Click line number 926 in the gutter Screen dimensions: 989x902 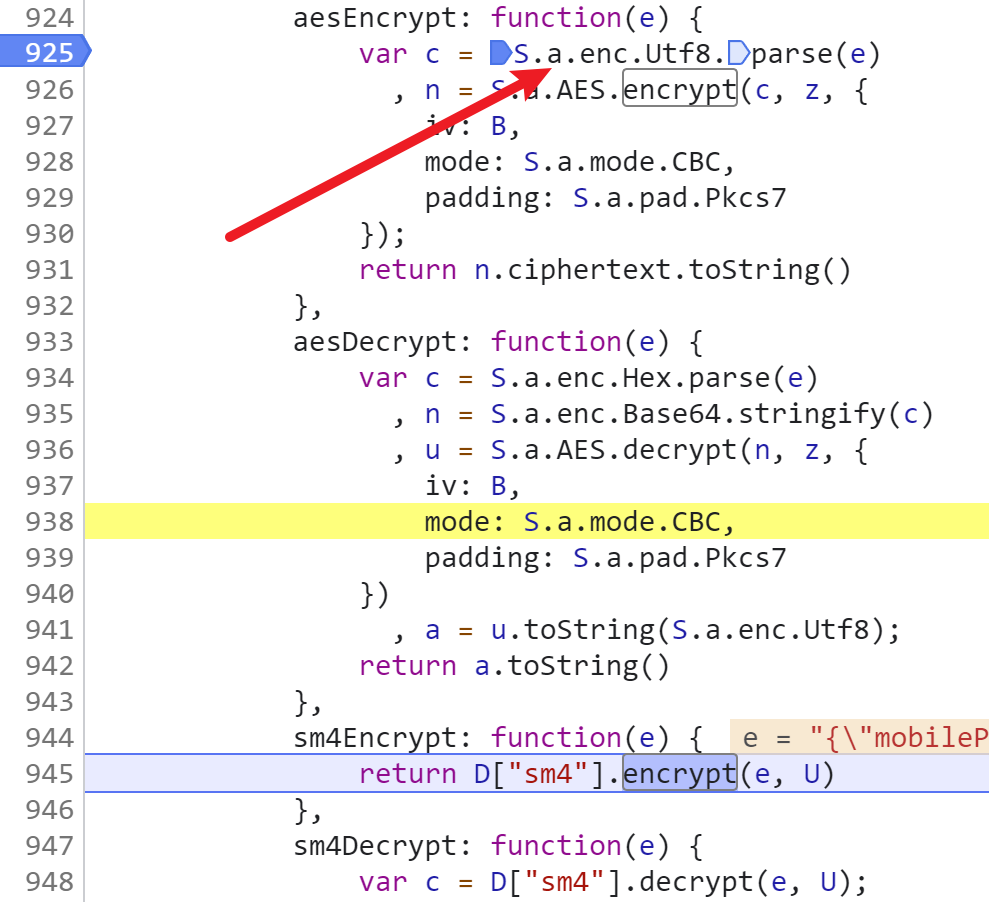tap(49, 90)
